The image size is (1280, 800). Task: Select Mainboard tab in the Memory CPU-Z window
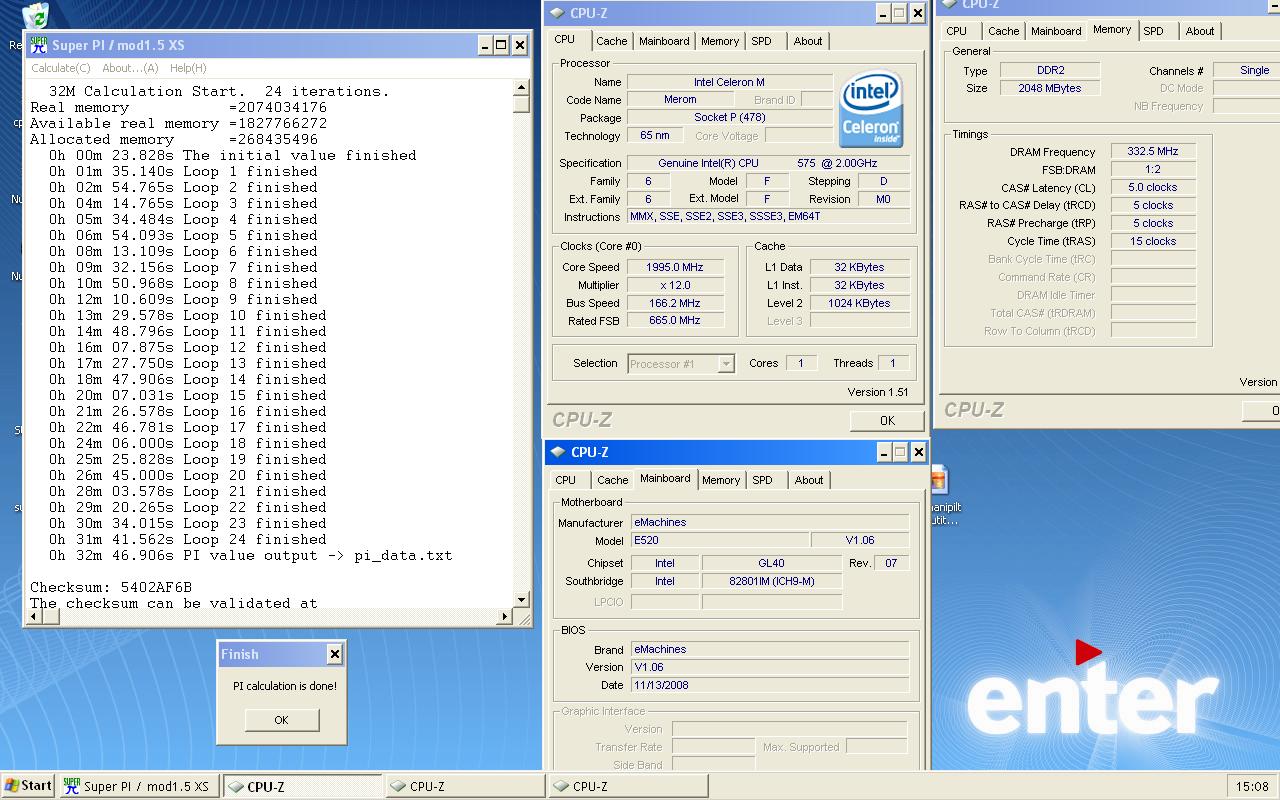[1056, 31]
